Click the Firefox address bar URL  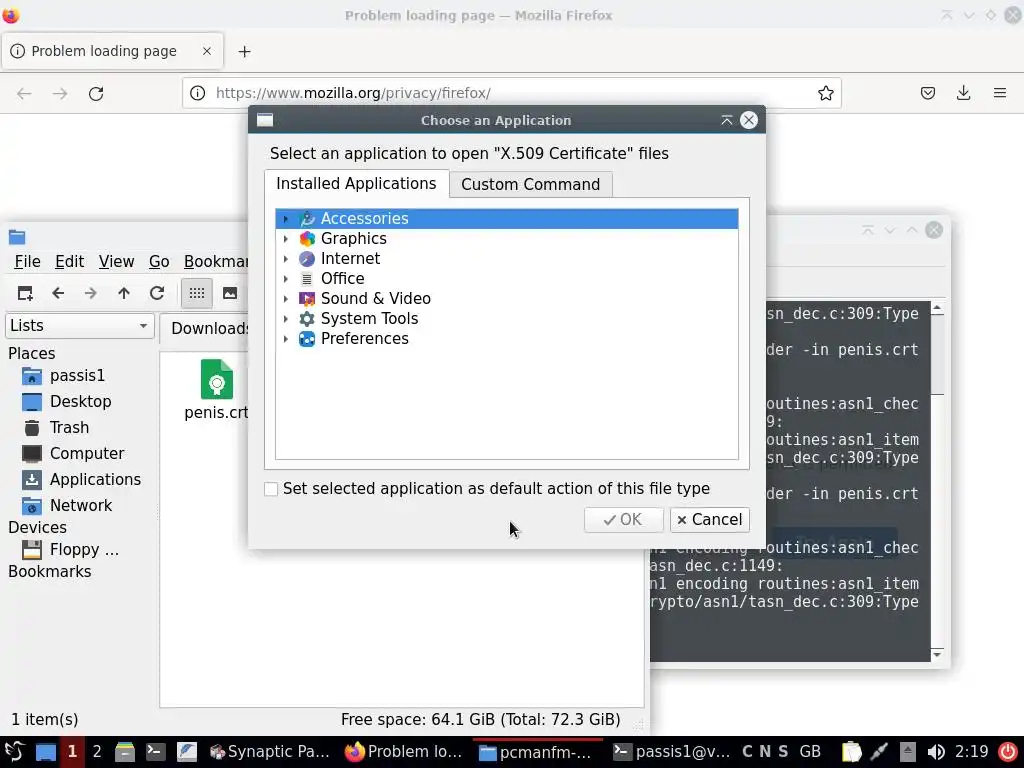[x=353, y=93]
